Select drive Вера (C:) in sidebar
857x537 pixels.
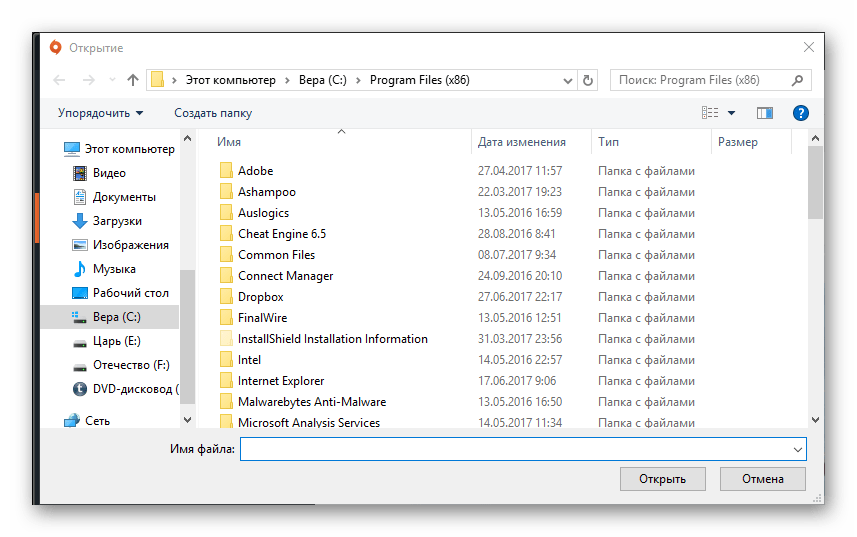coord(110,317)
